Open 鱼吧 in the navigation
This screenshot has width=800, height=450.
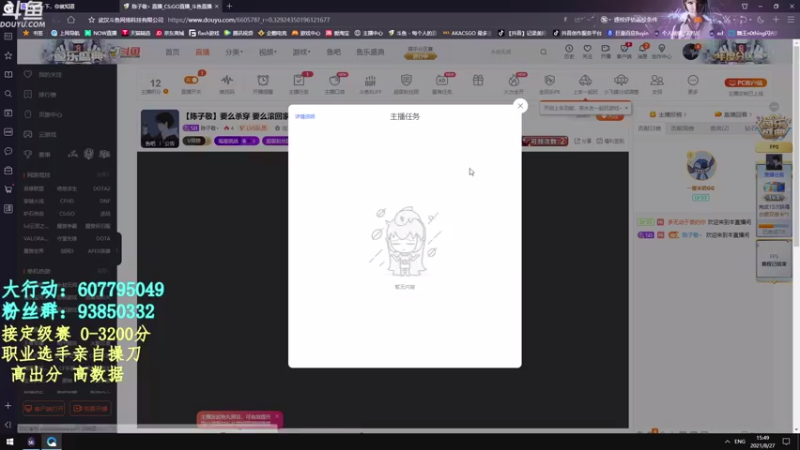coord(334,52)
